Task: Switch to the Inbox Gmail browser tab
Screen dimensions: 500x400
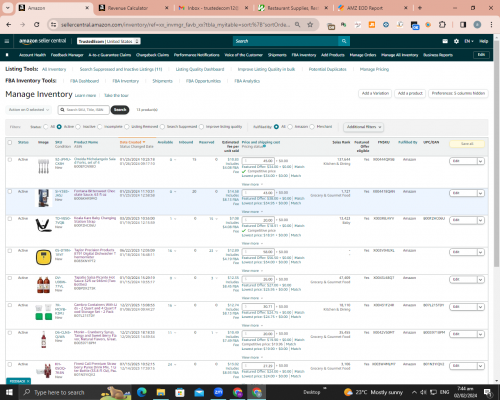Action: [213, 8]
